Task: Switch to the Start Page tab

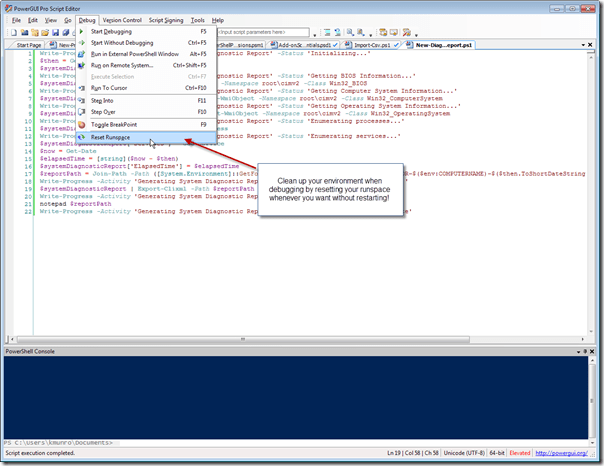Action: point(27,45)
